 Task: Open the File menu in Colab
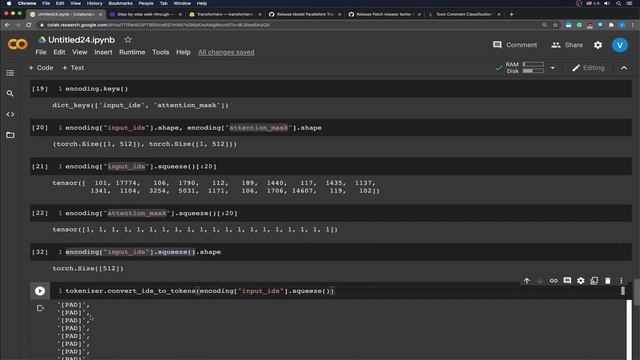[x=41, y=52]
